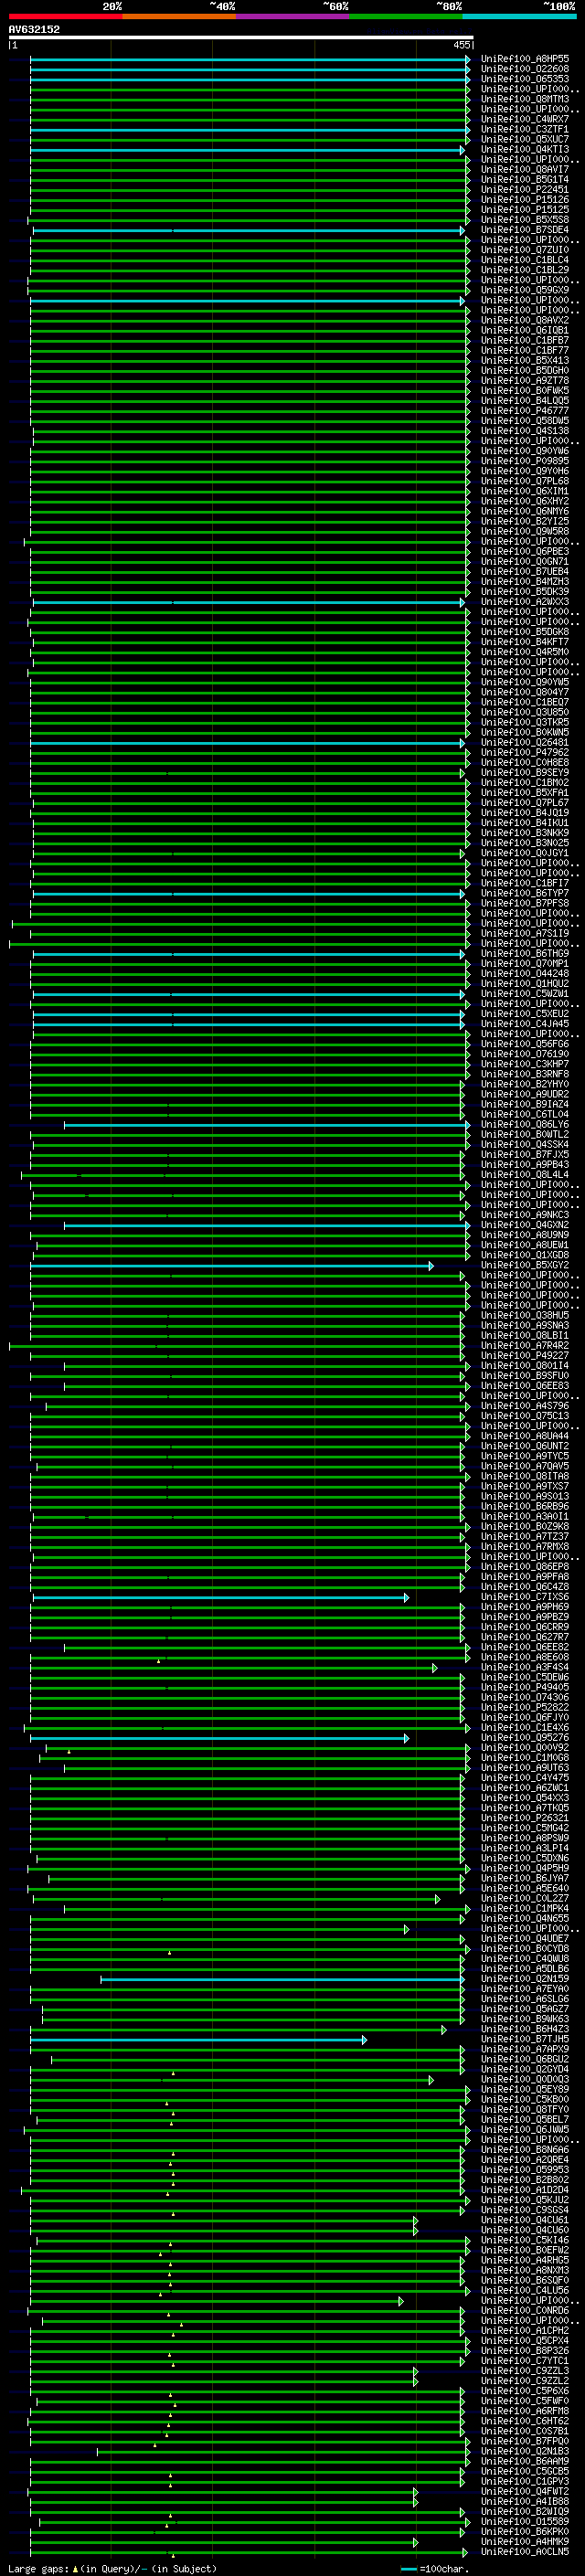Select the UniRef100_P15126 hit label
Screen dimensions: 585x2576
click(x=525, y=199)
